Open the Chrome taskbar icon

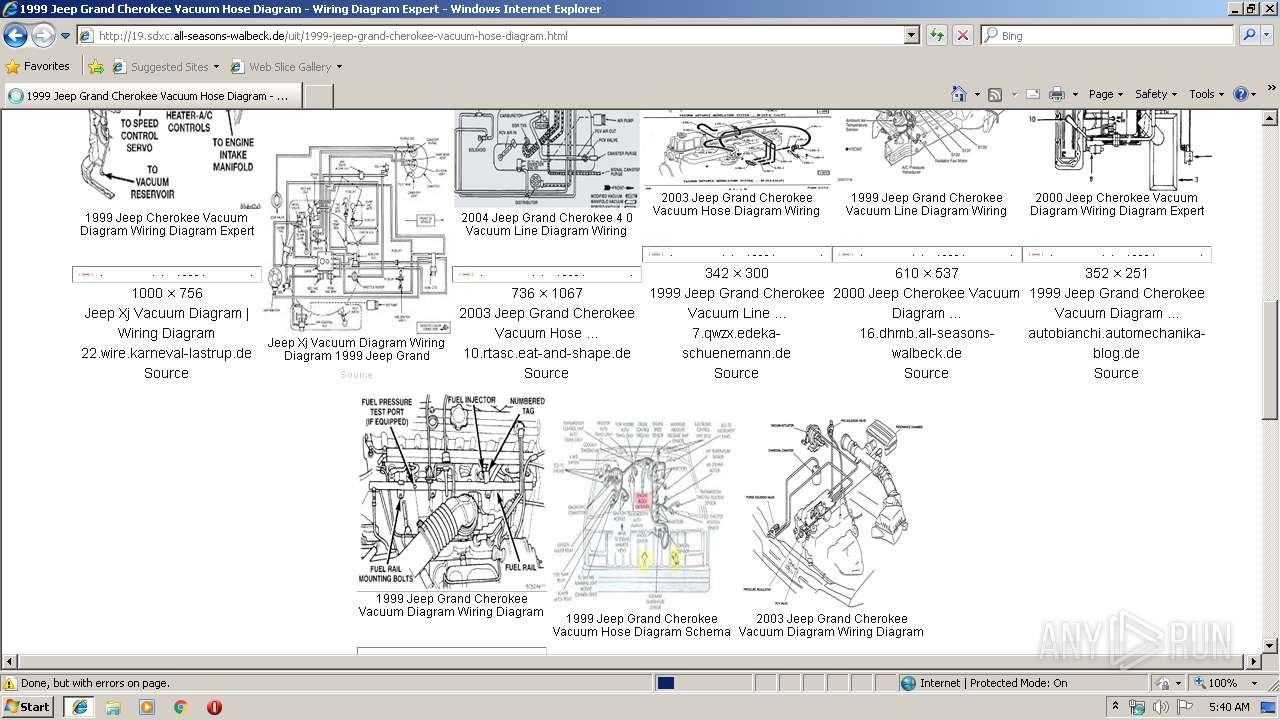click(181, 707)
